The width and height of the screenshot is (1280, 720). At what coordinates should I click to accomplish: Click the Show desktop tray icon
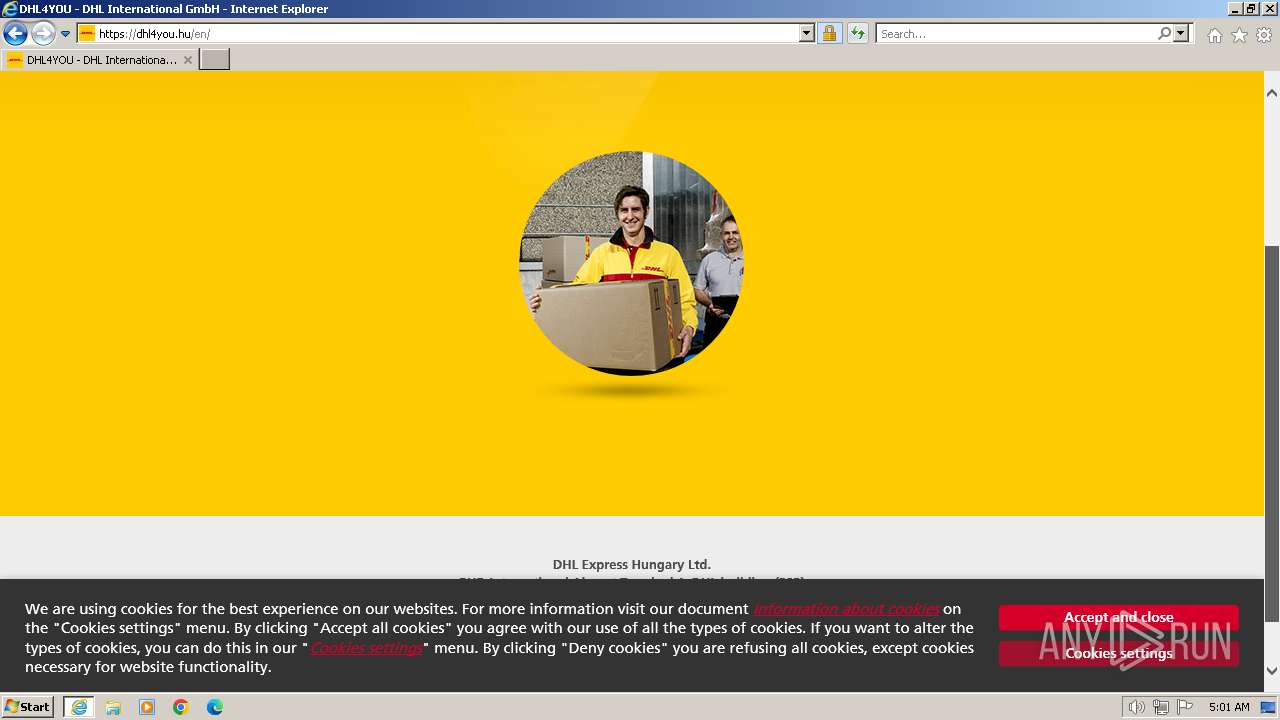point(1269,707)
